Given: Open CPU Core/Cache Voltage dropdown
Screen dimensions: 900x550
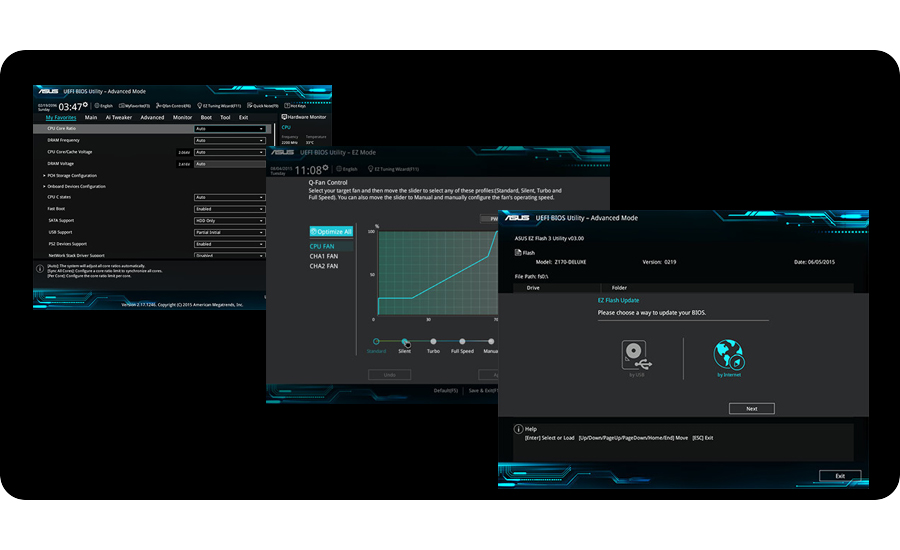Looking at the screenshot, I should click(230, 152).
